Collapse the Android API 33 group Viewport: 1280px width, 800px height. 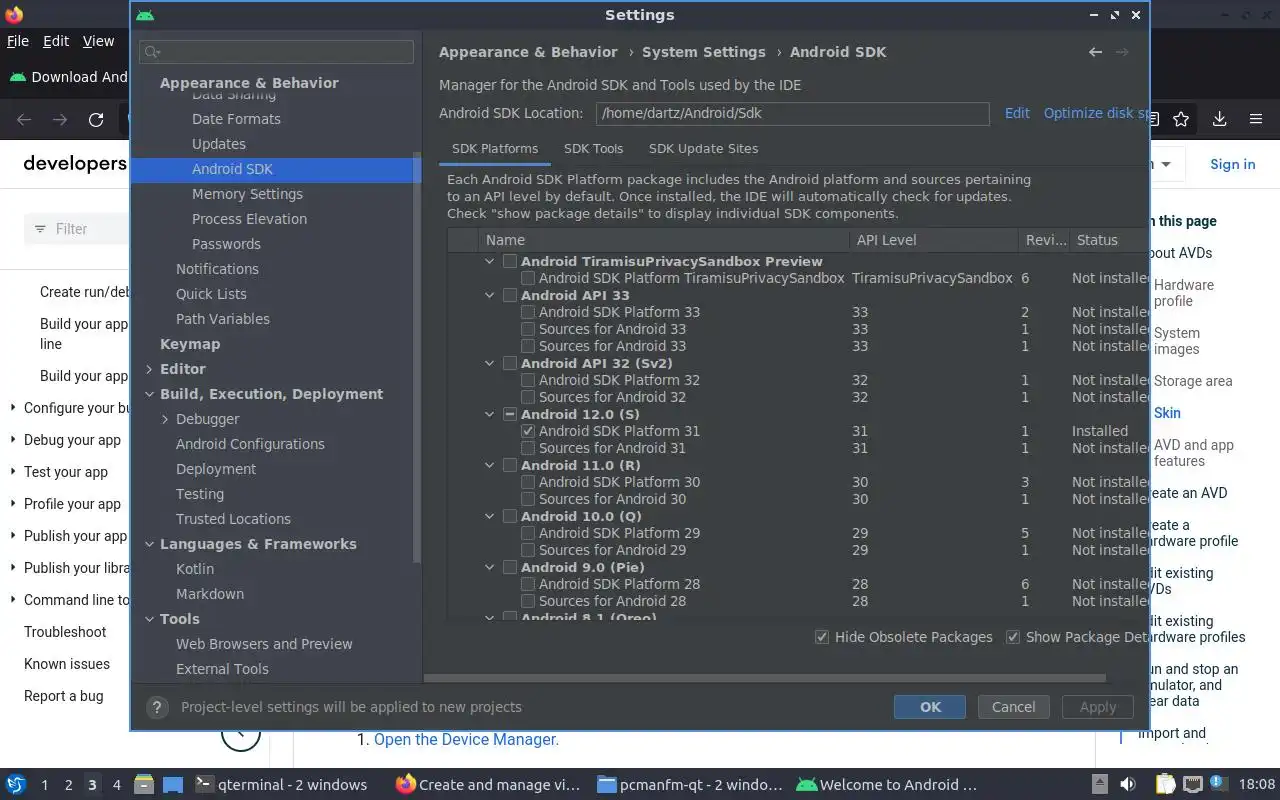click(x=489, y=295)
